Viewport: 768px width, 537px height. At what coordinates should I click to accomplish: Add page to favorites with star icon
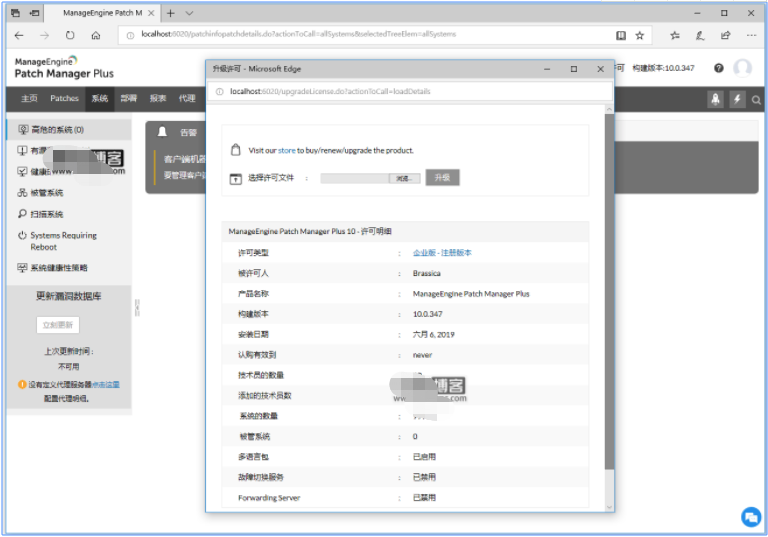(x=640, y=35)
